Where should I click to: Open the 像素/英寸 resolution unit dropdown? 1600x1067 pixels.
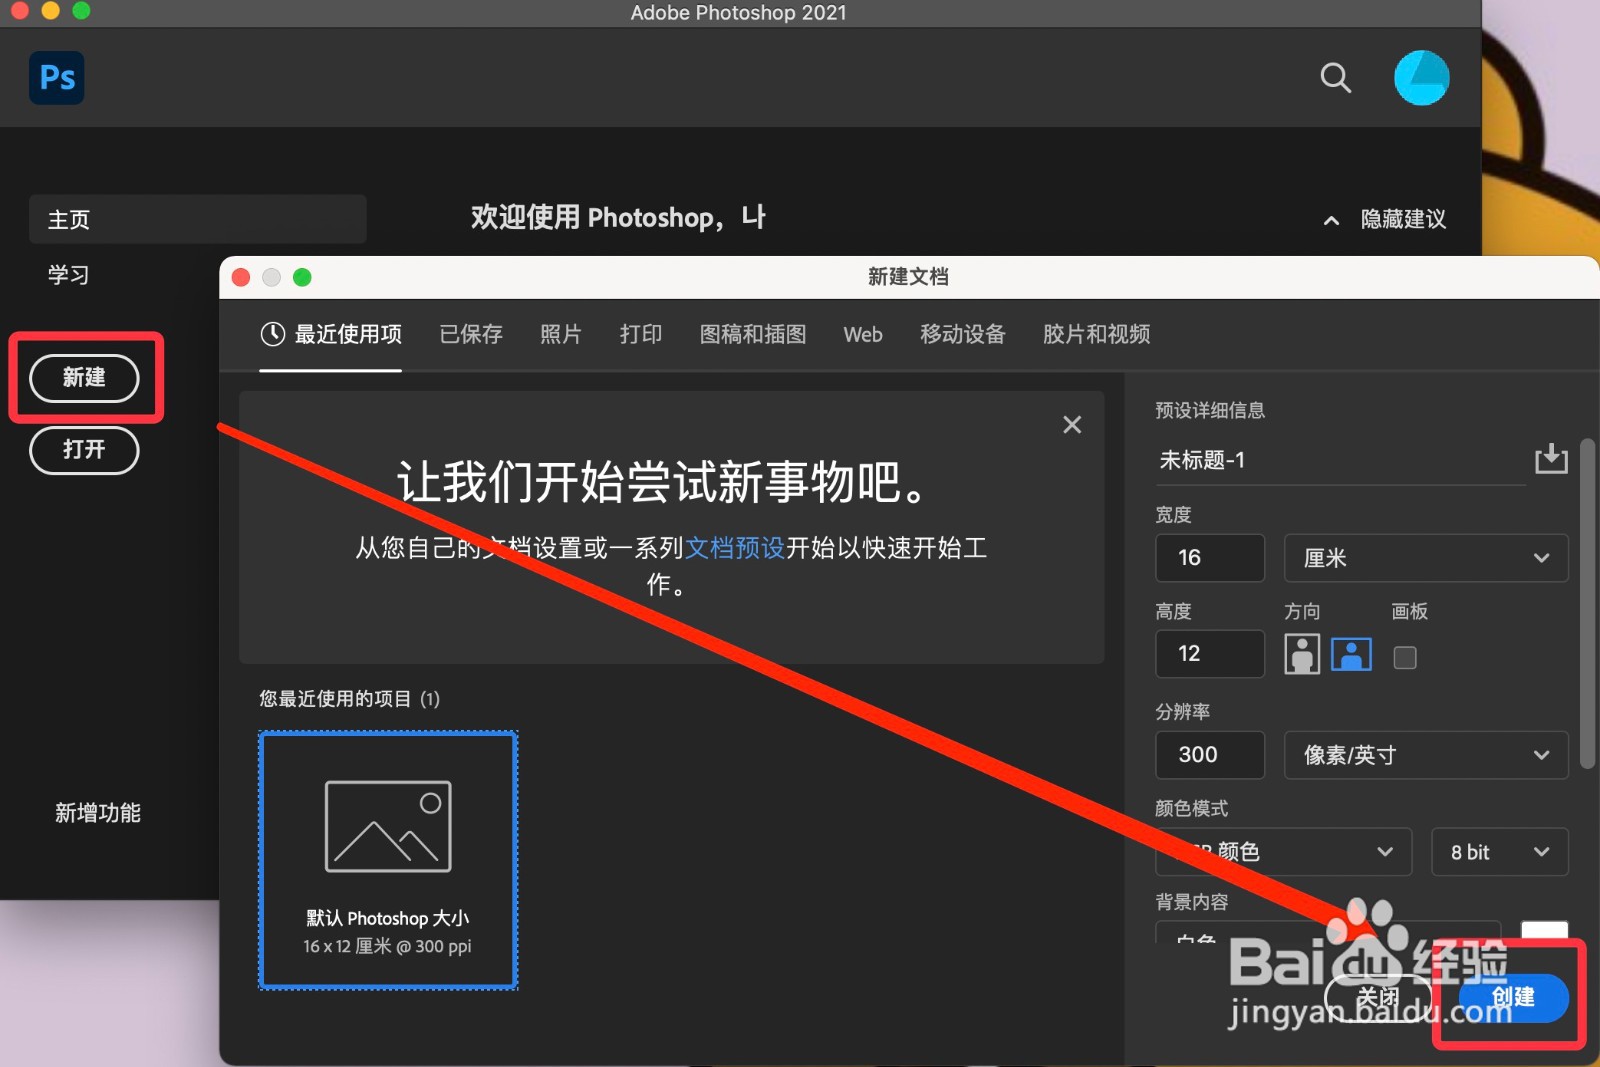[x=1426, y=755]
